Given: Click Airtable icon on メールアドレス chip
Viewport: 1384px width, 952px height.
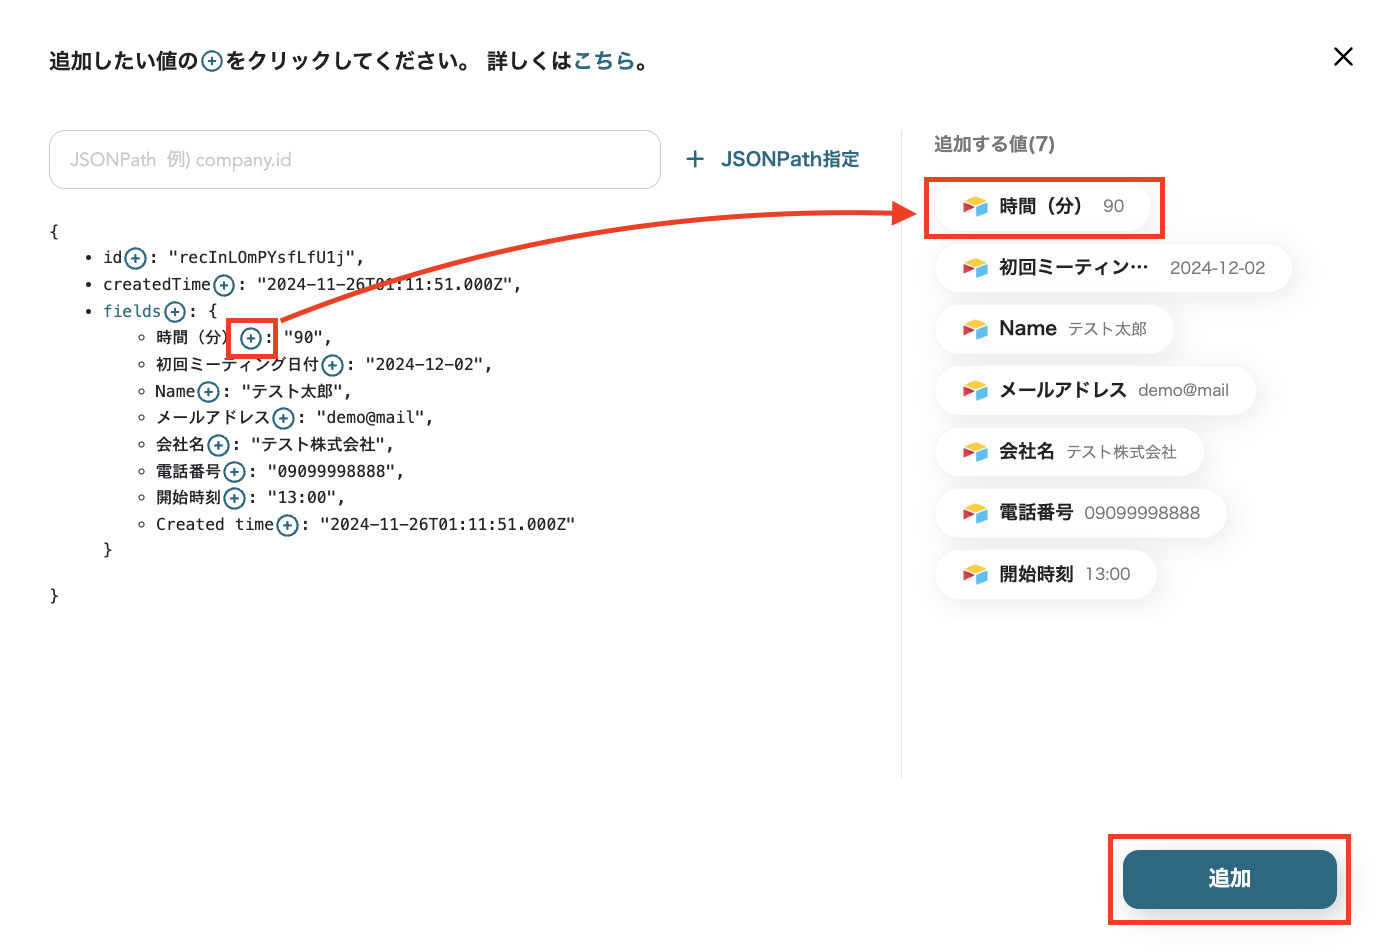Looking at the screenshot, I should tap(975, 390).
